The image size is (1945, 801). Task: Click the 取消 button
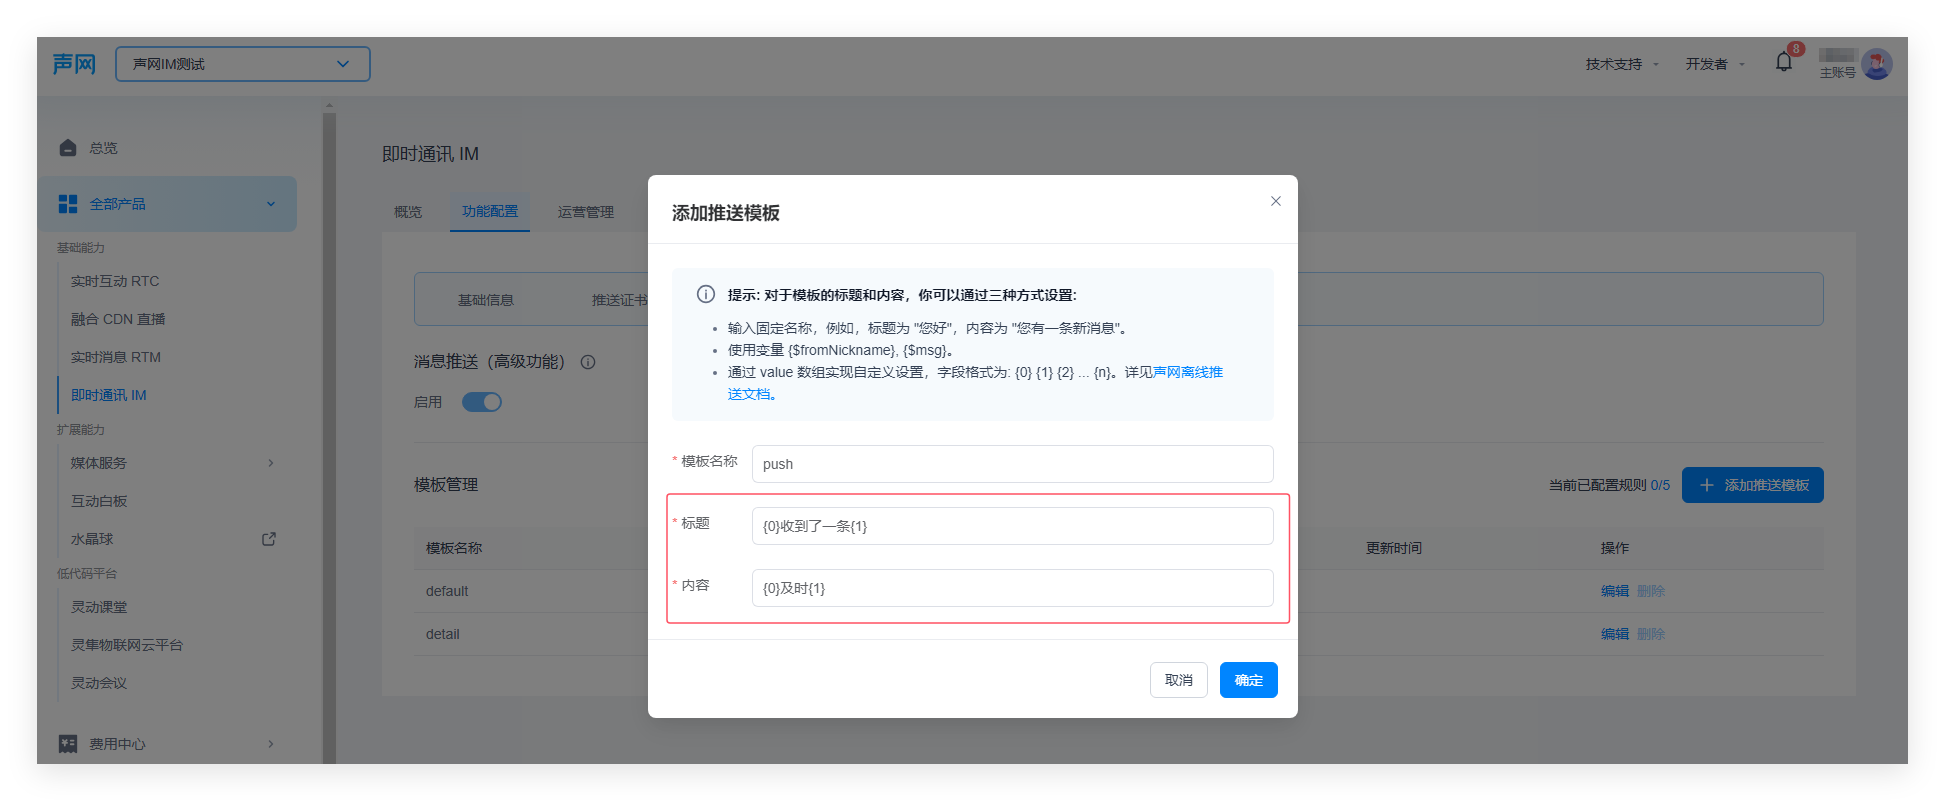point(1179,680)
